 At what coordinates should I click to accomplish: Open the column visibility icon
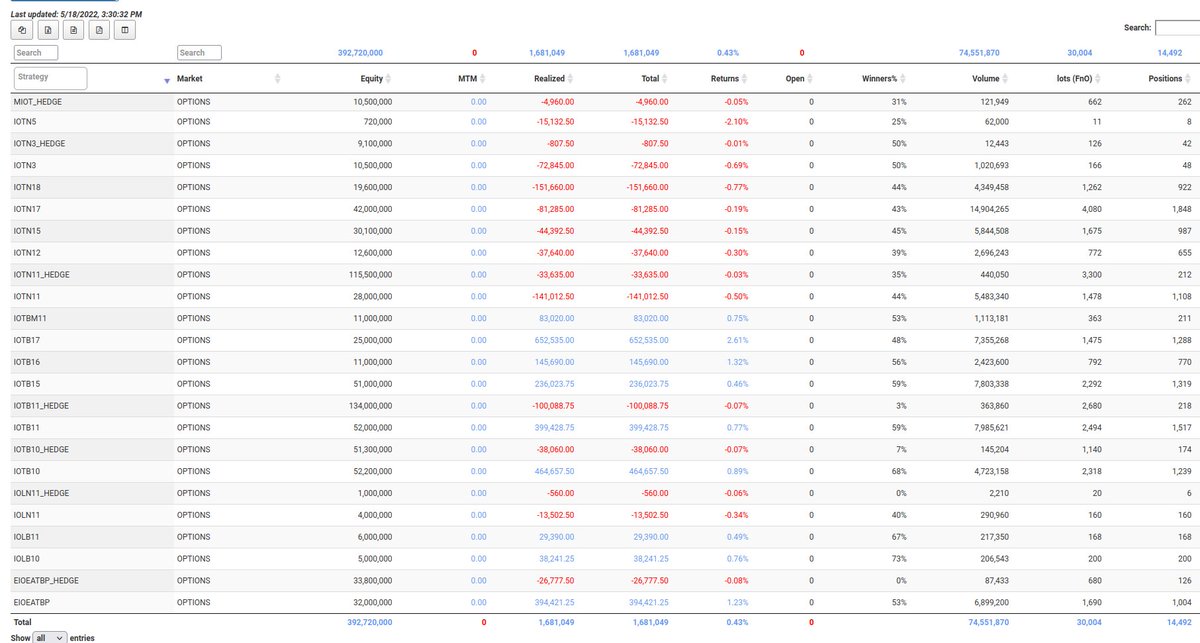click(x=124, y=29)
